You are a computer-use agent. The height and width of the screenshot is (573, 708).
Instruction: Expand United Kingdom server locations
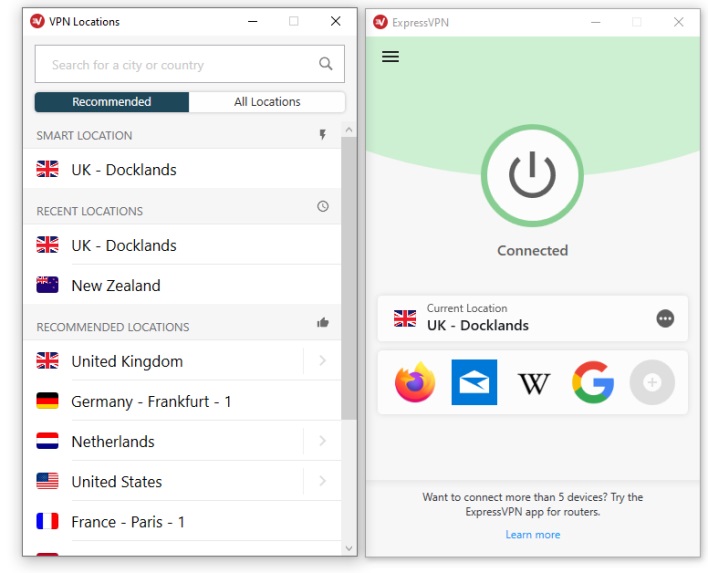coord(322,361)
